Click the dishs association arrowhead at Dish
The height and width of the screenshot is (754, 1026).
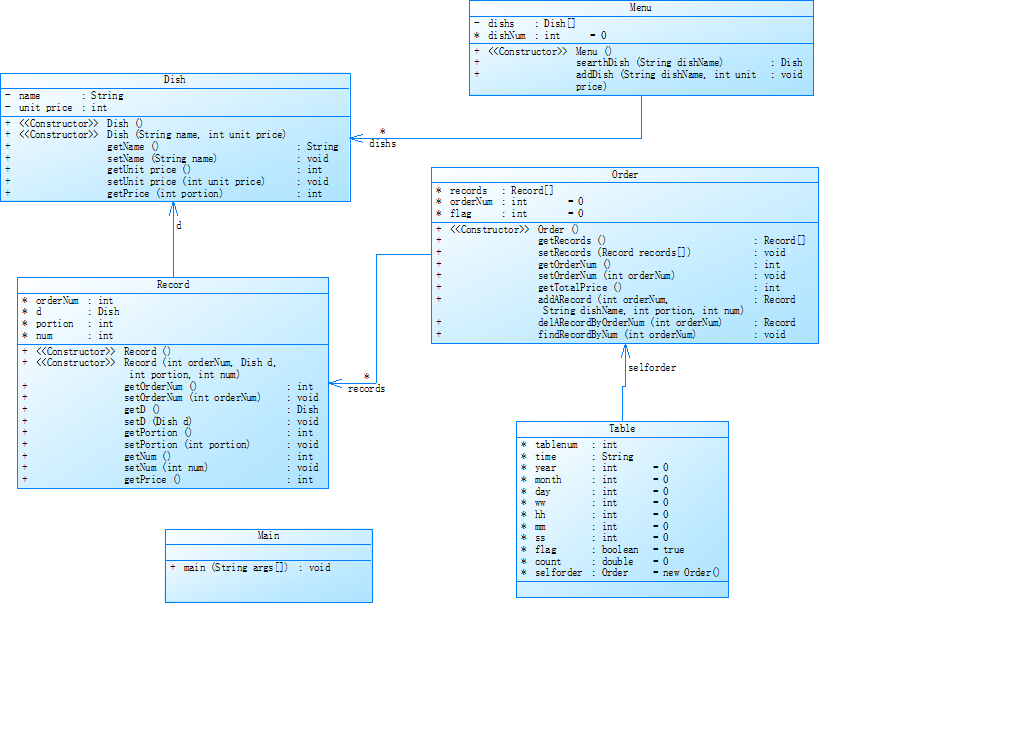357,138
